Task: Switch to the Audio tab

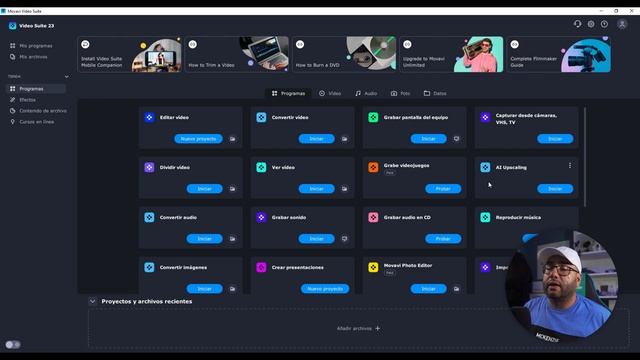Action: (366, 93)
